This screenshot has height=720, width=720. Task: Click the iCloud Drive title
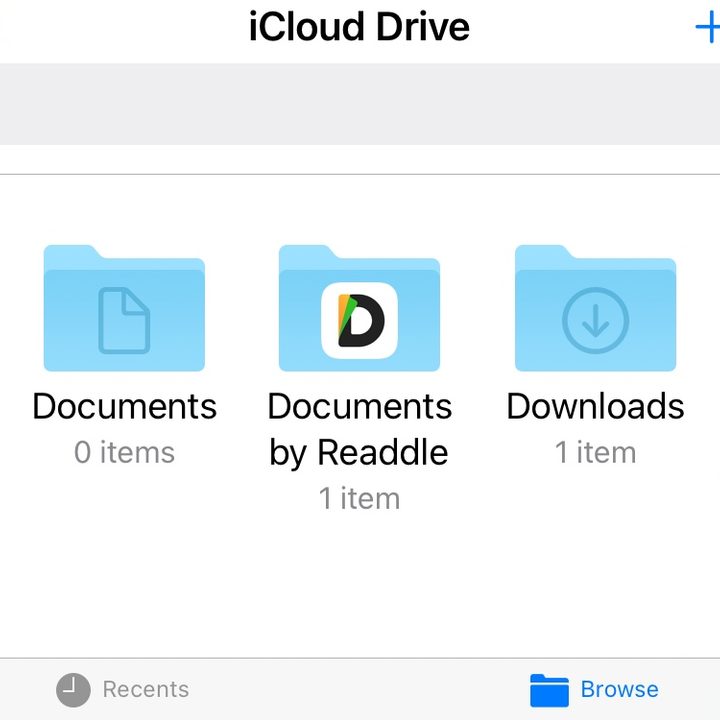[x=360, y=27]
